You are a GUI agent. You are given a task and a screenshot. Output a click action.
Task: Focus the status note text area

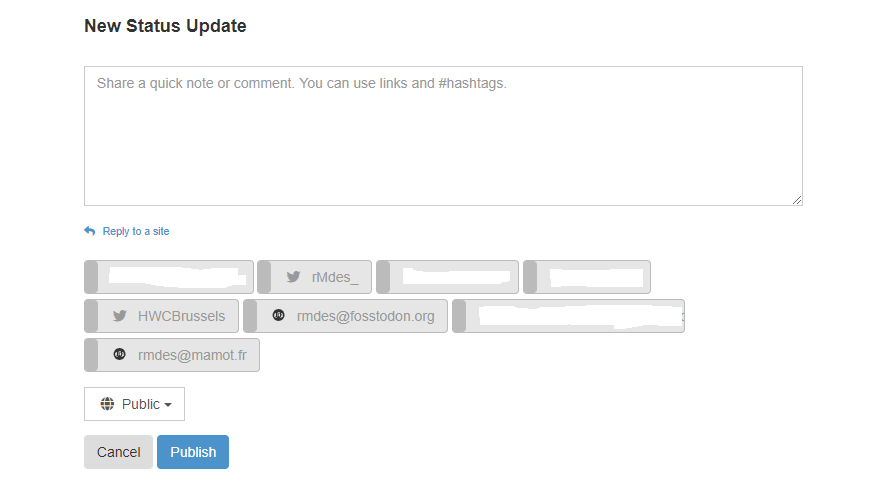[443, 136]
